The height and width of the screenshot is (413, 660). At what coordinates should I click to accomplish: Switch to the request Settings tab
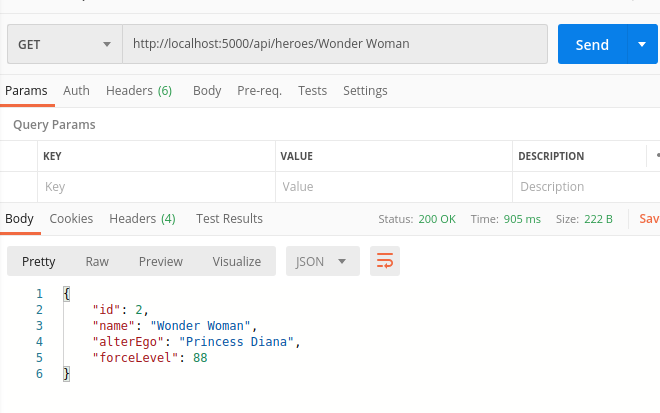365,90
